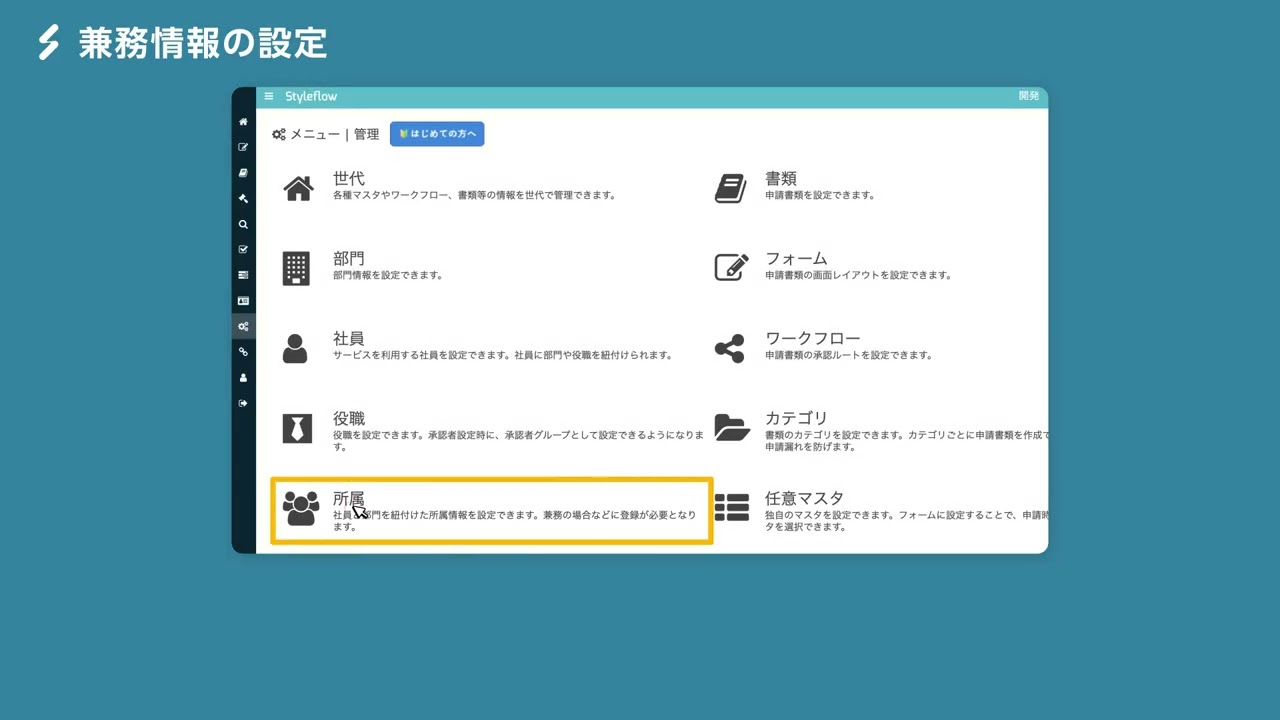Open the hamburger menu beside Styleflow
The height and width of the screenshot is (720, 1280).
click(x=269, y=96)
